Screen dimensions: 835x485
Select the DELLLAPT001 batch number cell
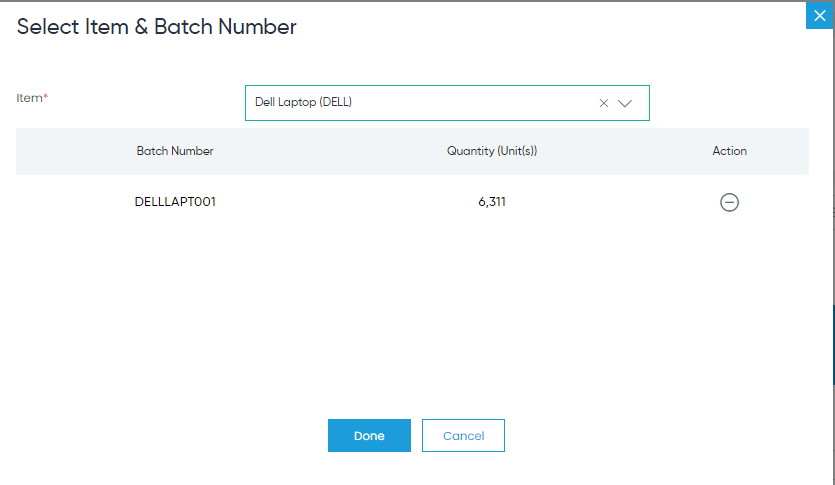point(175,202)
